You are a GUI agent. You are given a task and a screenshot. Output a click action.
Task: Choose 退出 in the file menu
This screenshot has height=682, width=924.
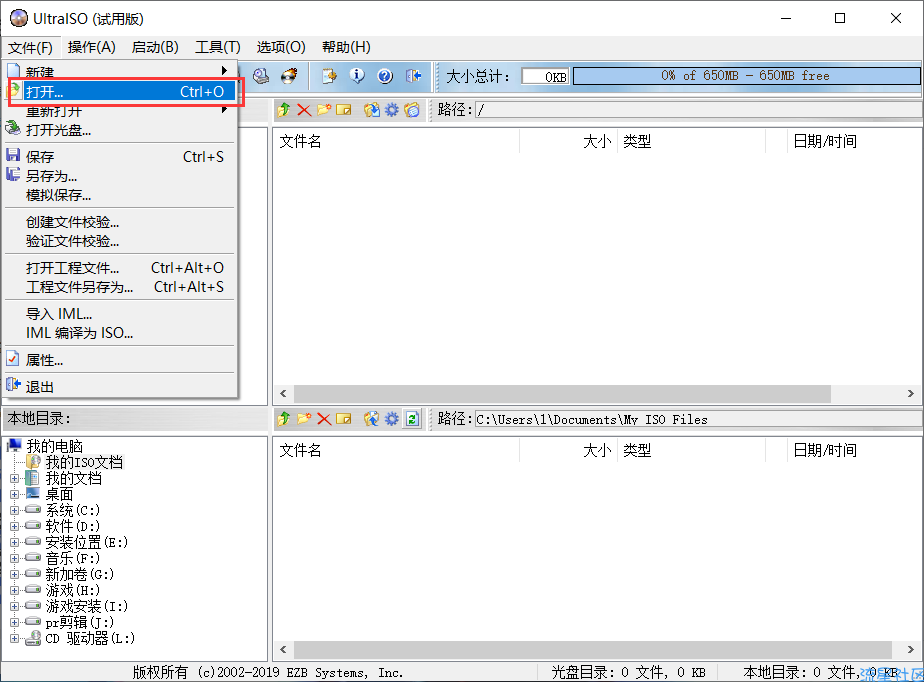coord(121,387)
